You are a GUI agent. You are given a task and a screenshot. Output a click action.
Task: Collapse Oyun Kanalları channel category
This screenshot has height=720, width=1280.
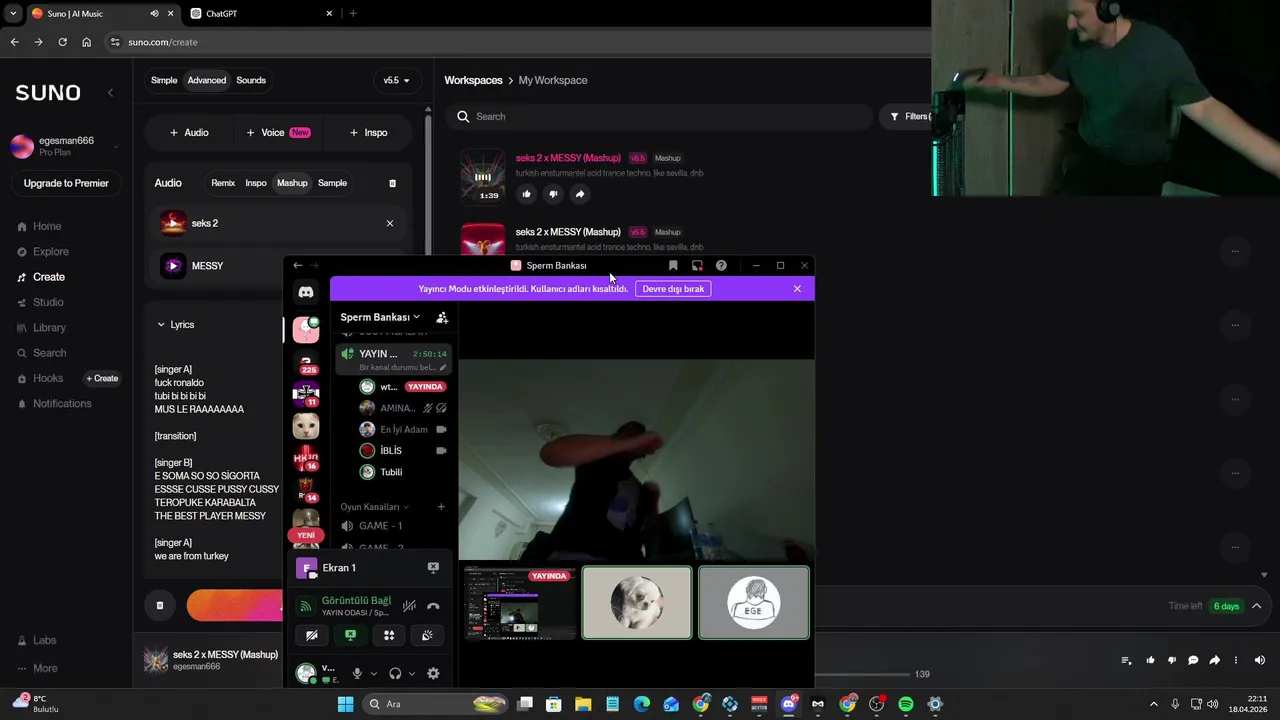coord(375,507)
